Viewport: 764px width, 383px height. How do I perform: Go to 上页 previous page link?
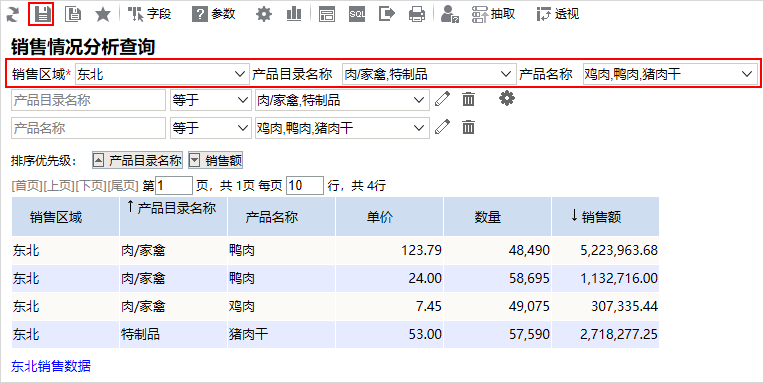pyautogui.click(x=59, y=186)
